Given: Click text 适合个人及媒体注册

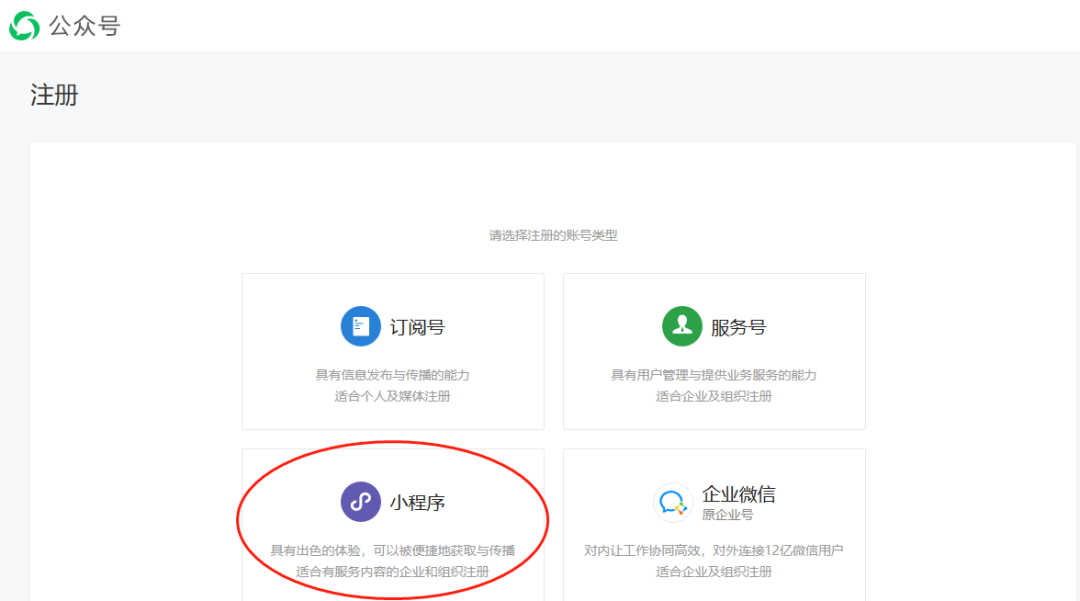Looking at the screenshot, I should pos(393,397).
